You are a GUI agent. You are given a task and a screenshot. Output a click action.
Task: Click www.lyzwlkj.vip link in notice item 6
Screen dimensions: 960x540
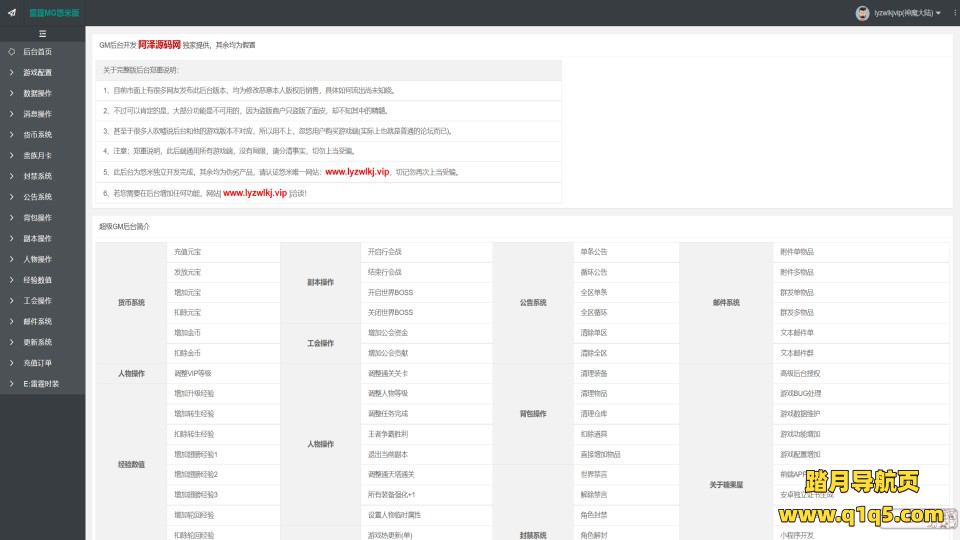click(x=254, y=193)
